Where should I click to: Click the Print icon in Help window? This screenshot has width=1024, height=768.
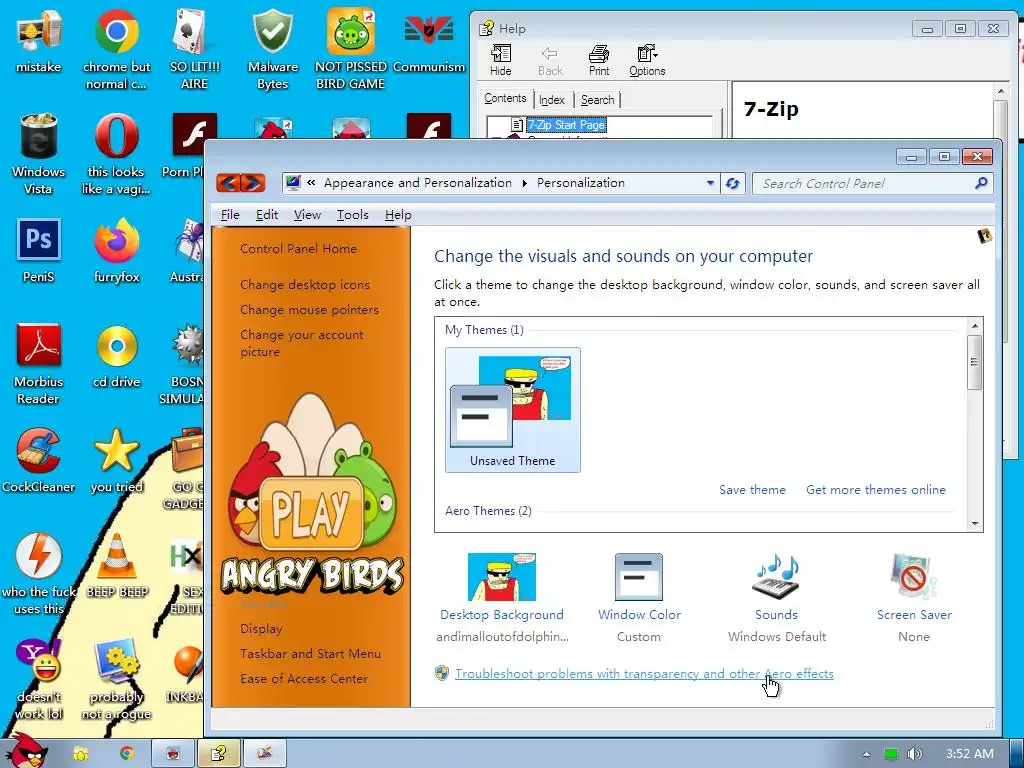tap(599, 61)
